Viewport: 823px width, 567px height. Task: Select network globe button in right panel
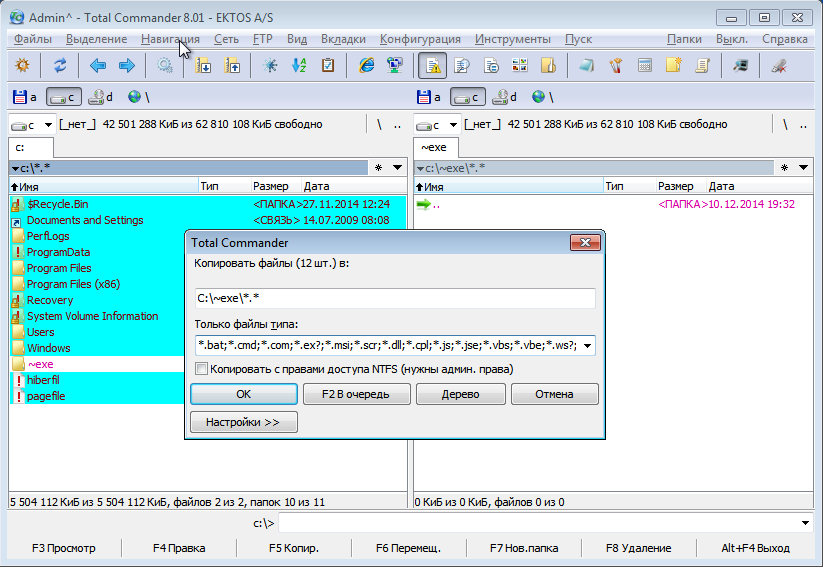click(543, 97)
